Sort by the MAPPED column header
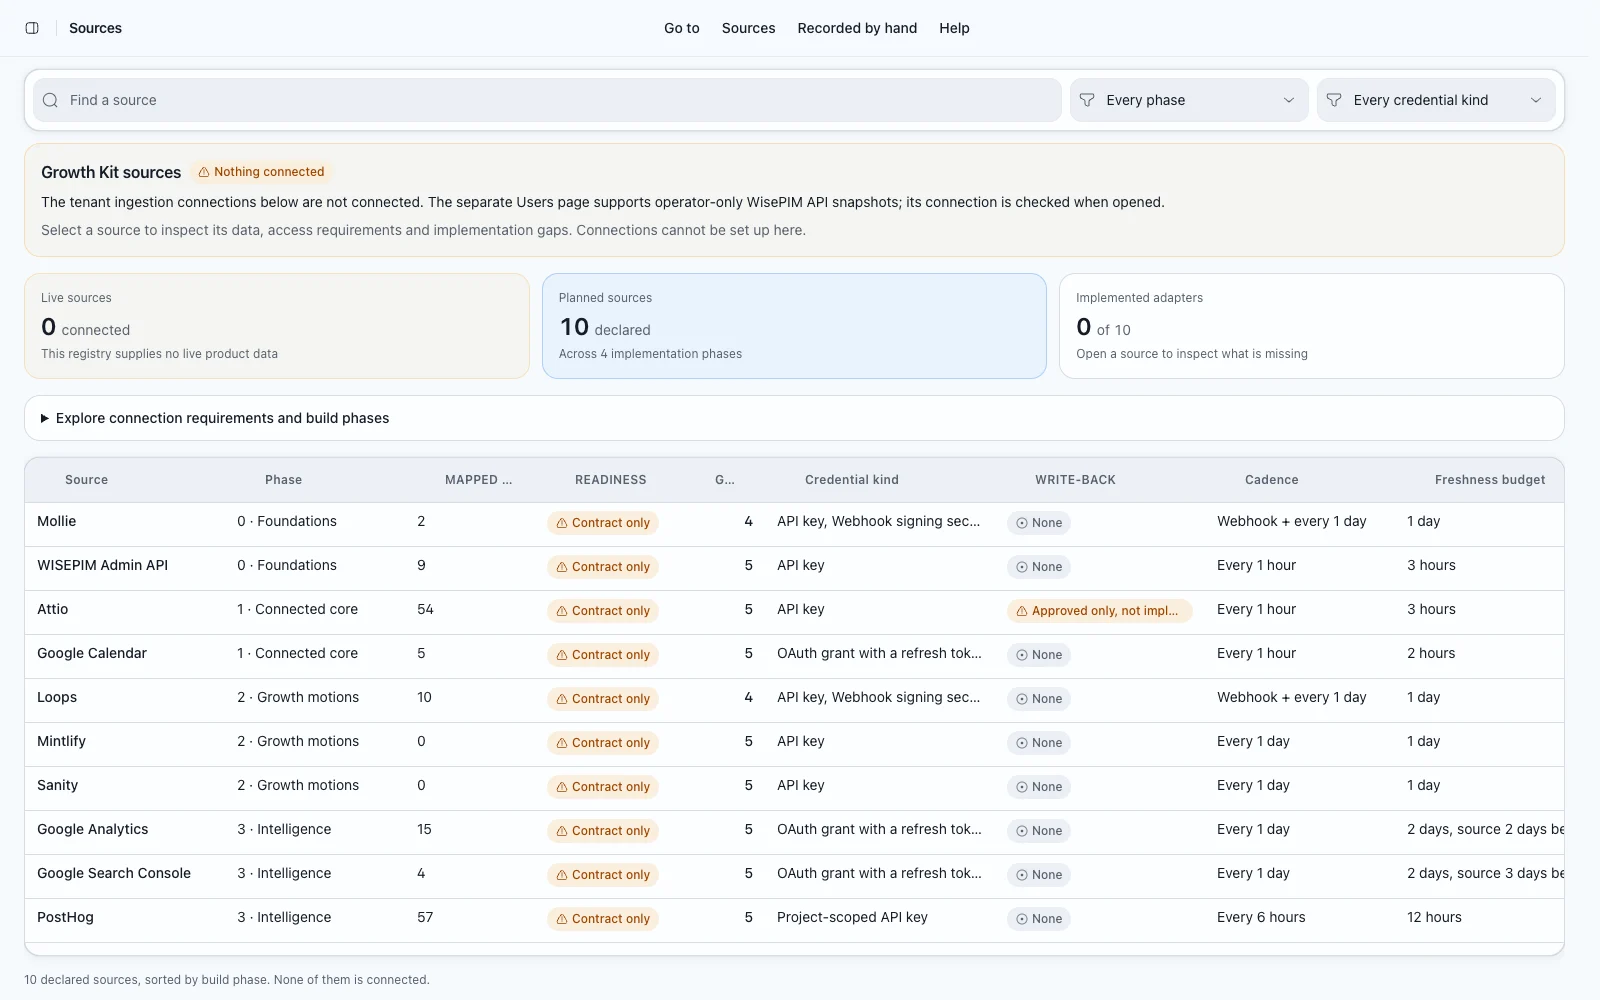1600x1000 pixels. tap(478, 480)
